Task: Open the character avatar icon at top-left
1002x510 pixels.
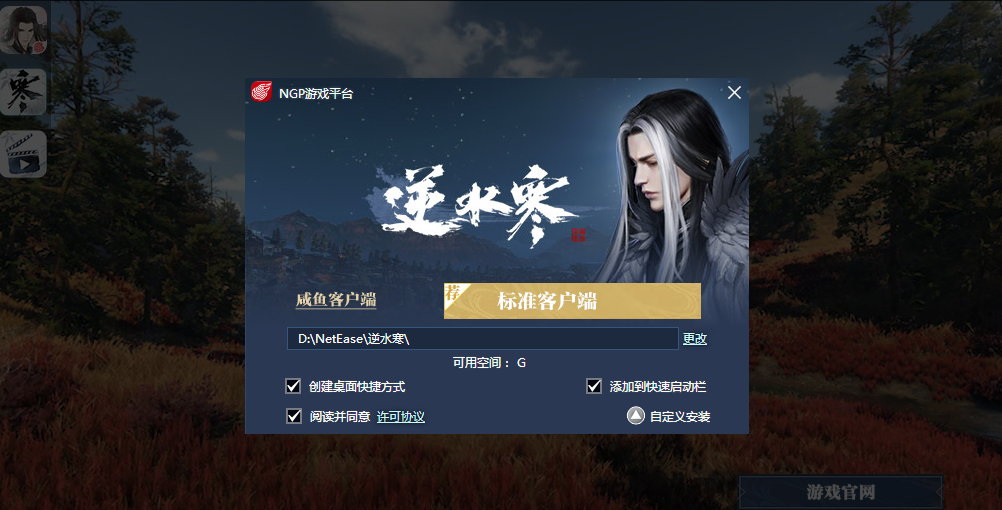Action: tap(24, 30)
